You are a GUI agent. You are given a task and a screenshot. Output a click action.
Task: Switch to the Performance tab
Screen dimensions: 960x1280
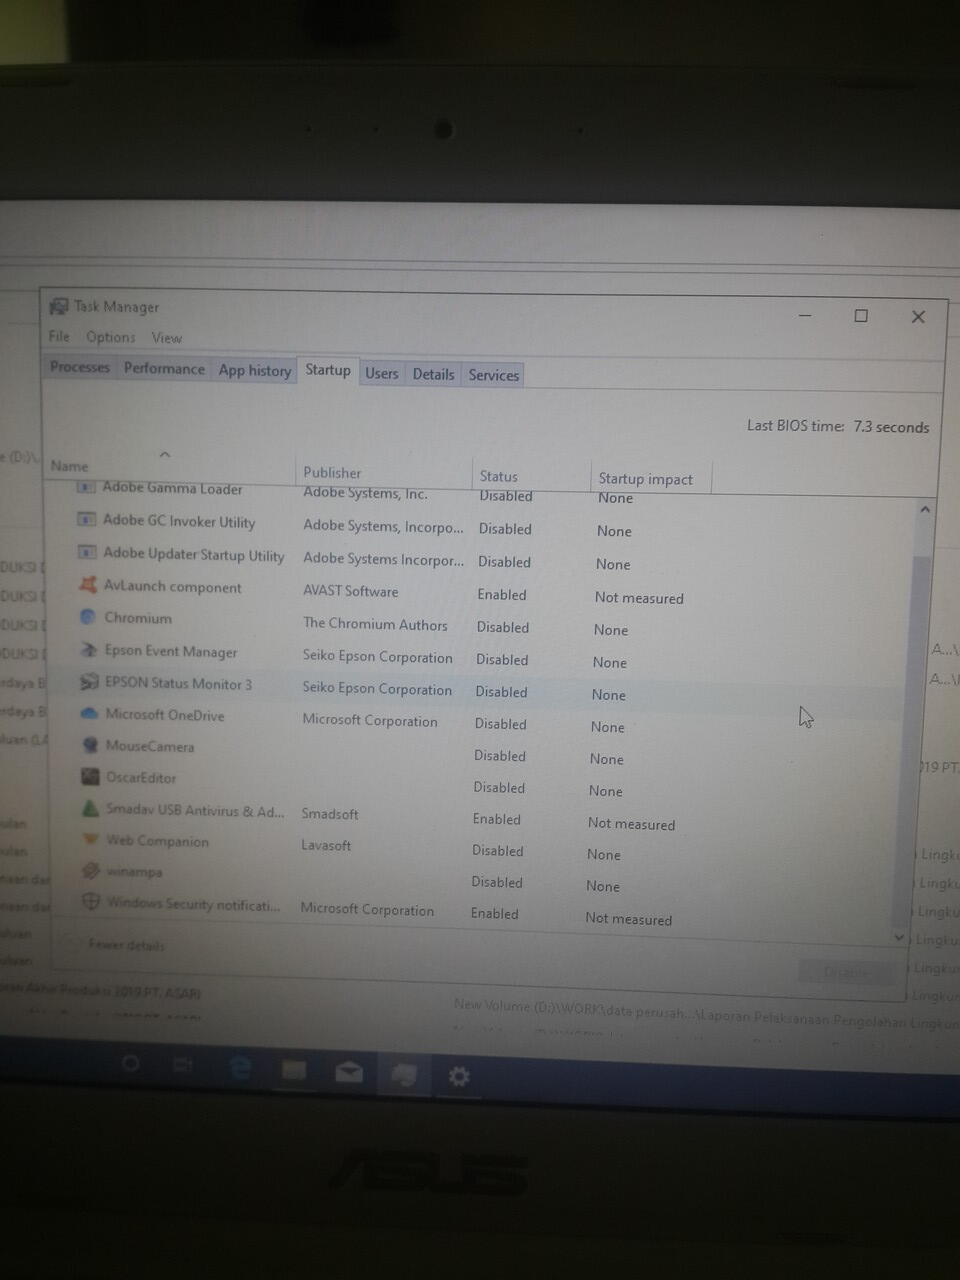coord(164,368)
